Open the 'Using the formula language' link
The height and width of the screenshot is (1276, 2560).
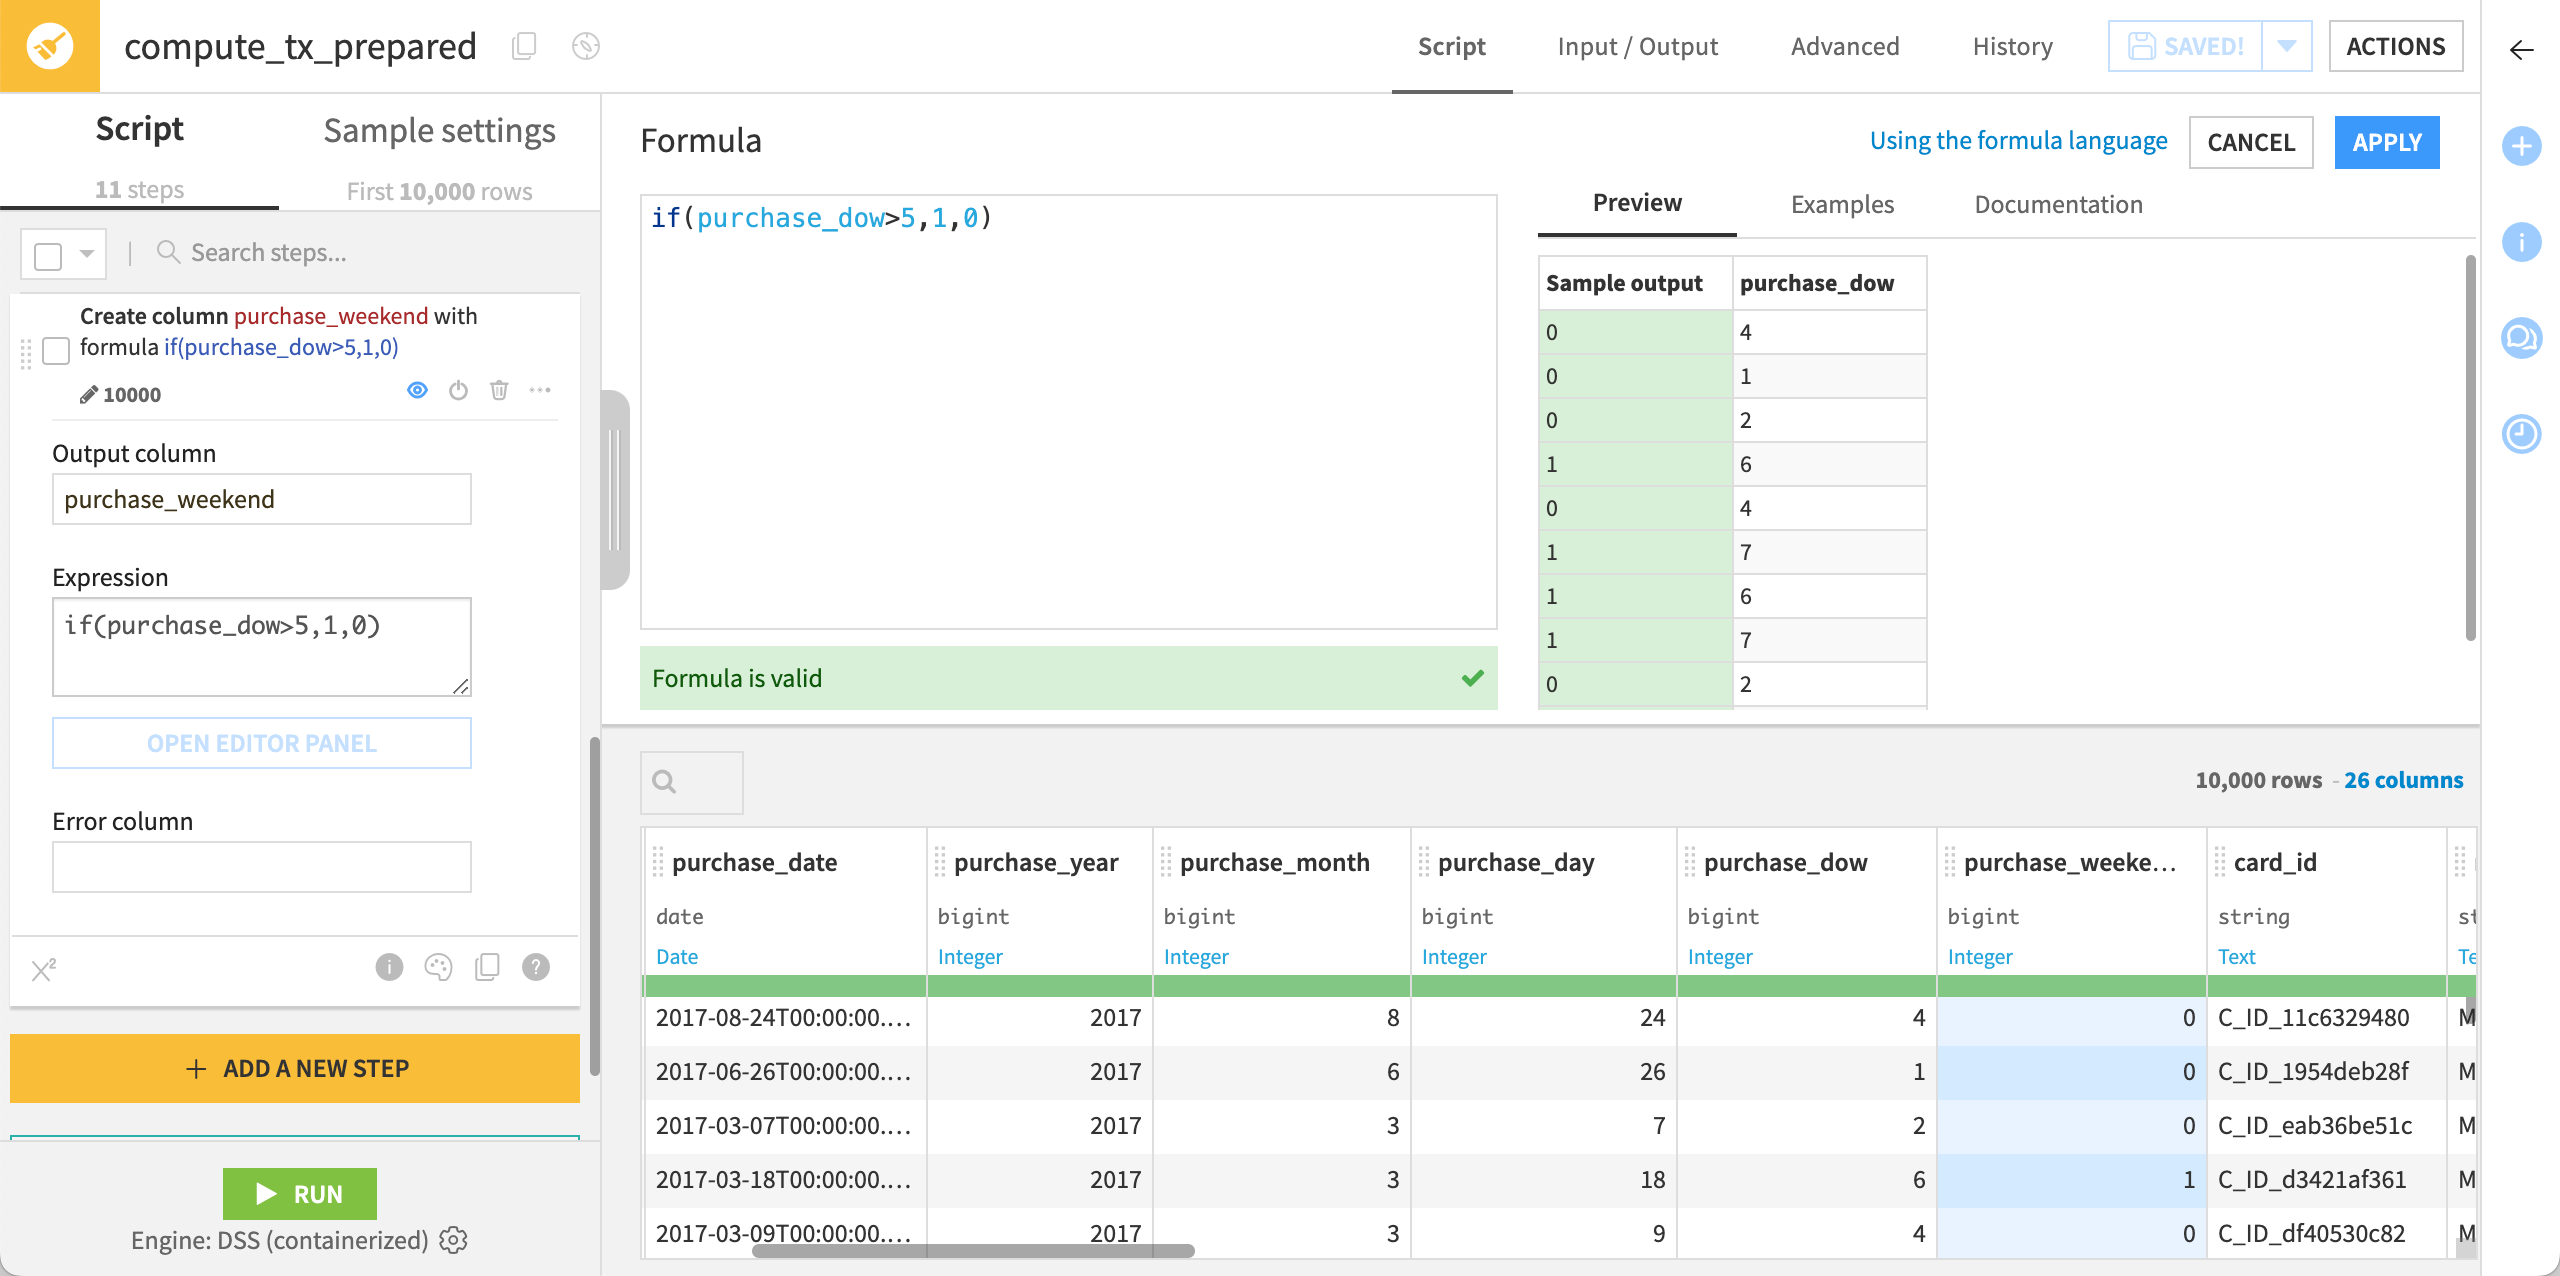pos(2018,140)
